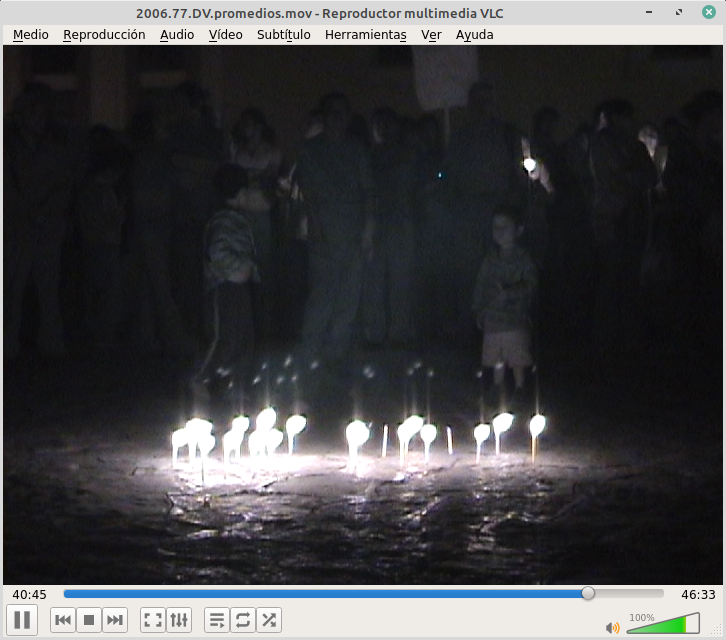Maximize the VLC window

pos(679,12)
